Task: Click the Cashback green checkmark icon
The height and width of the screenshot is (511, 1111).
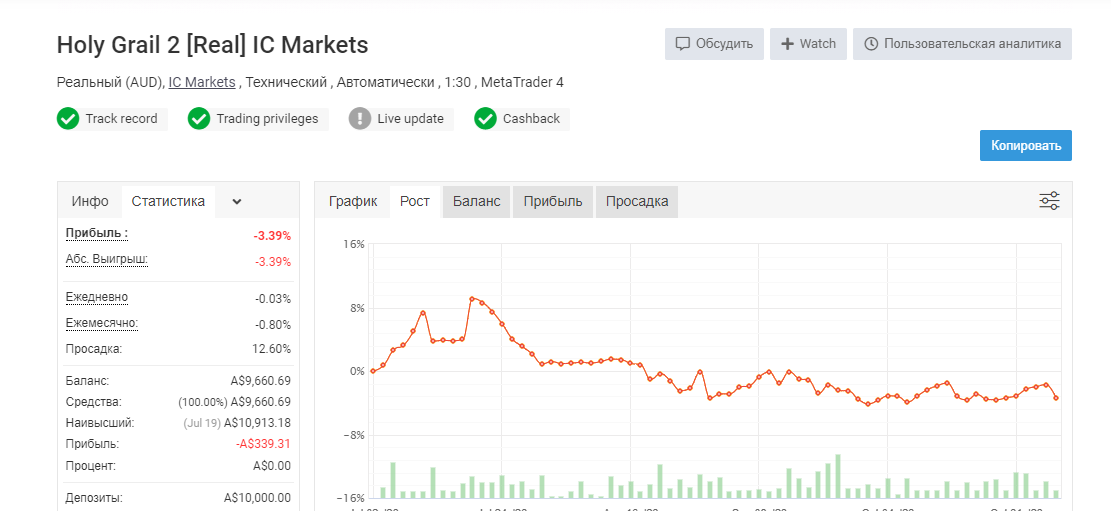Action: (485, 119)
